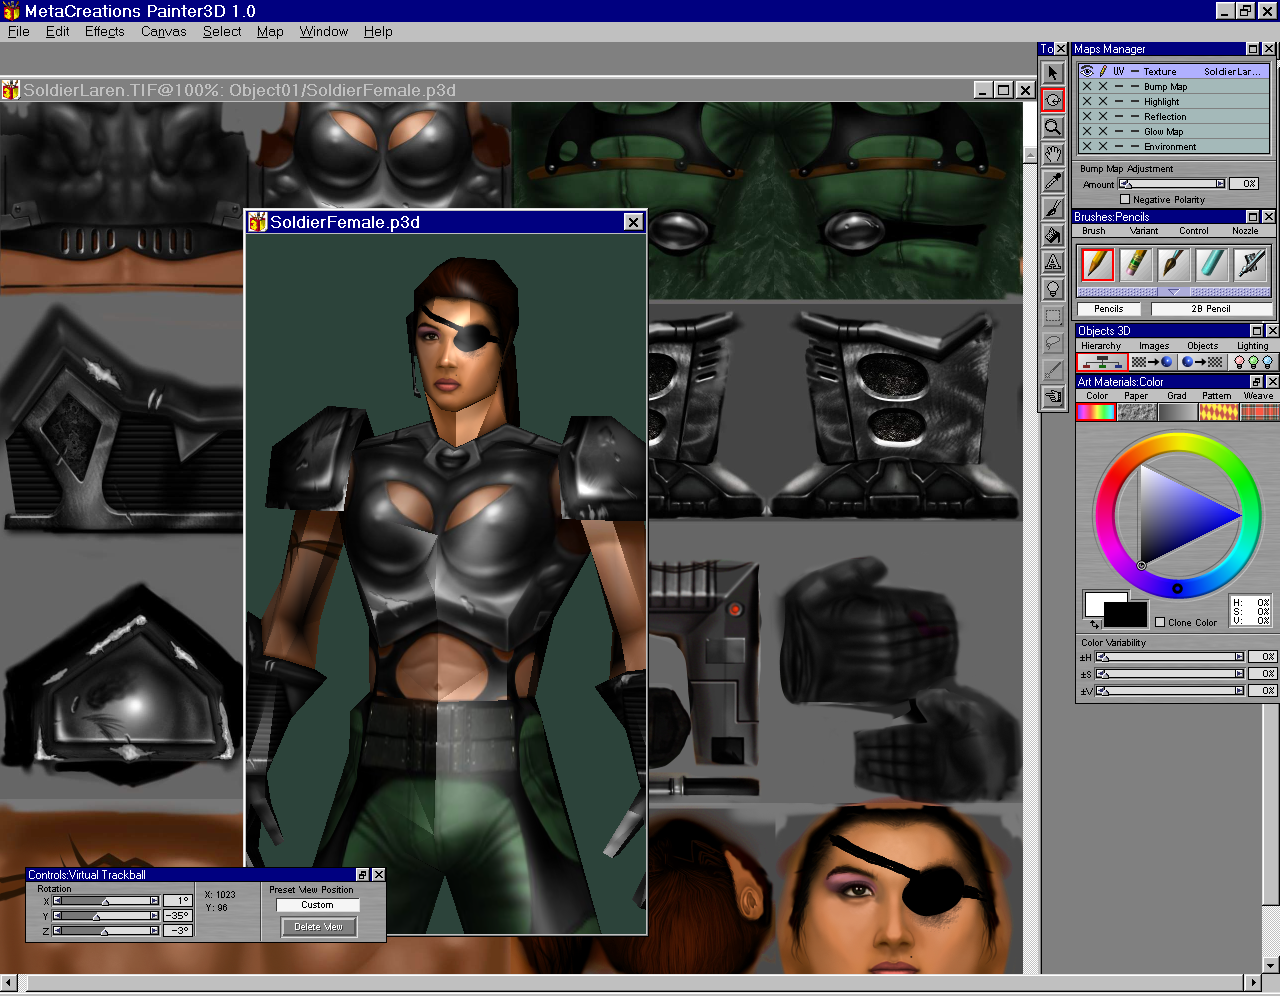Open the 2B Pencil variant dropdown
Screen dimensions: 1280x996
click(1211, 309)
